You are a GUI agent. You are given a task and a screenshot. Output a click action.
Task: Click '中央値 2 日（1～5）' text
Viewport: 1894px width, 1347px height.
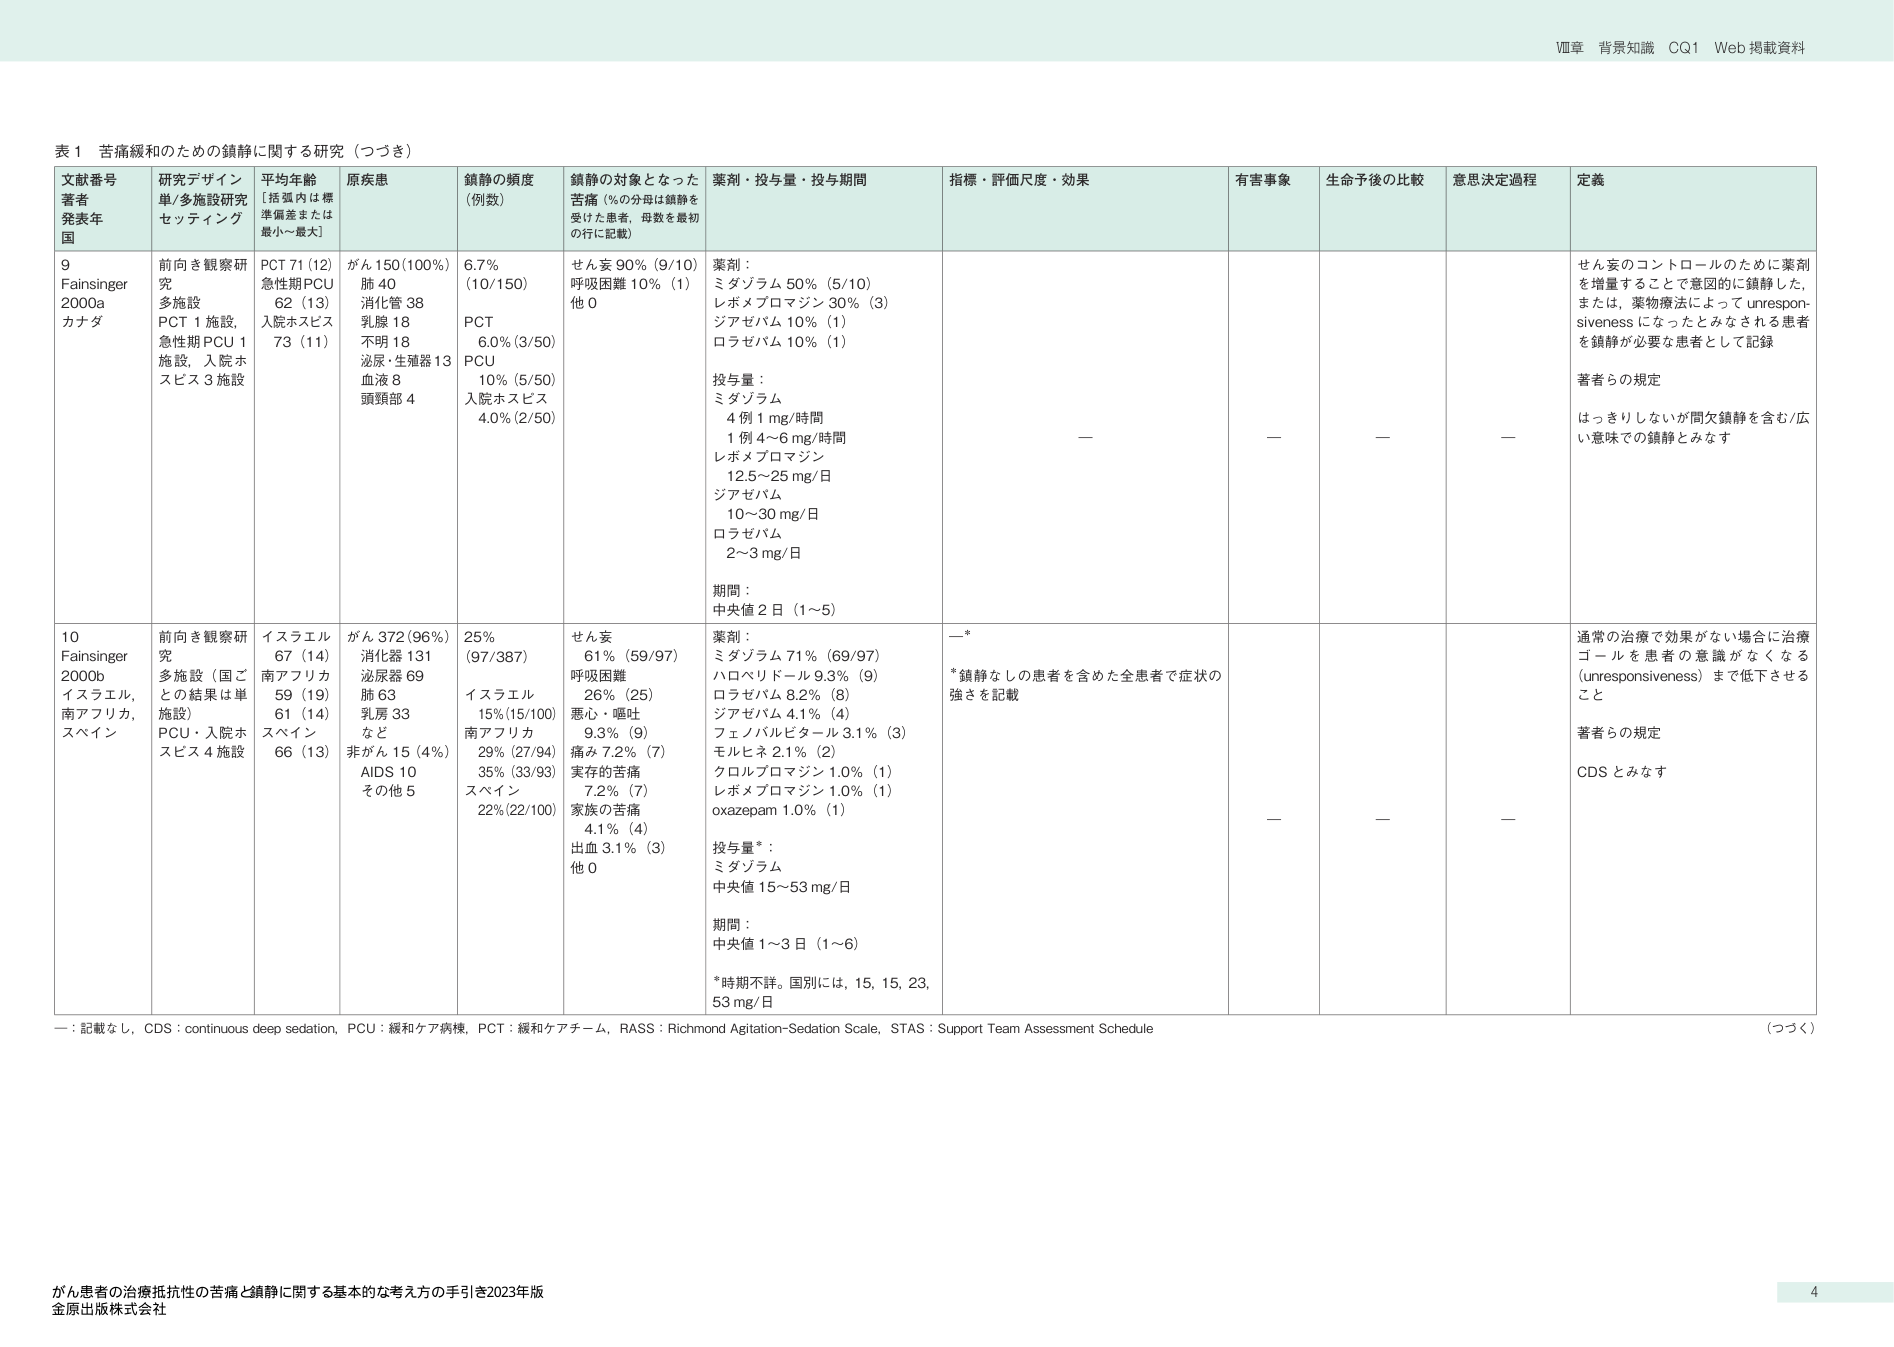click(774, 610)
